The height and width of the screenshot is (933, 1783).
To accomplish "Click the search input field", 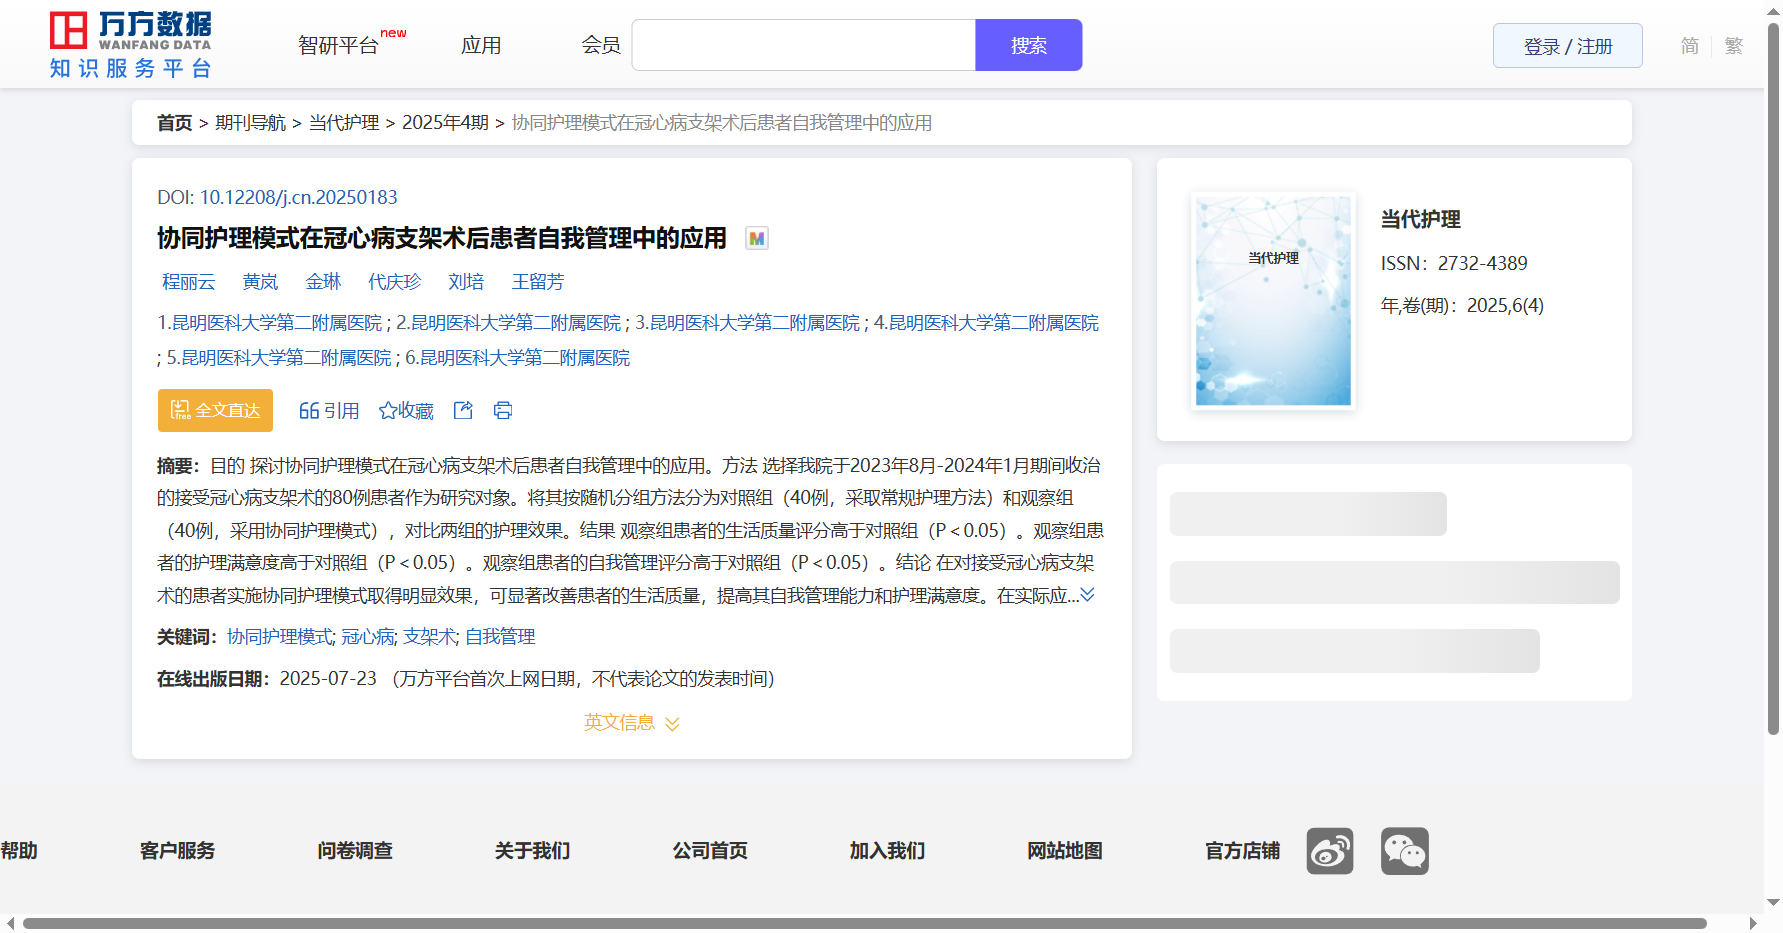I will click(803, 46).
